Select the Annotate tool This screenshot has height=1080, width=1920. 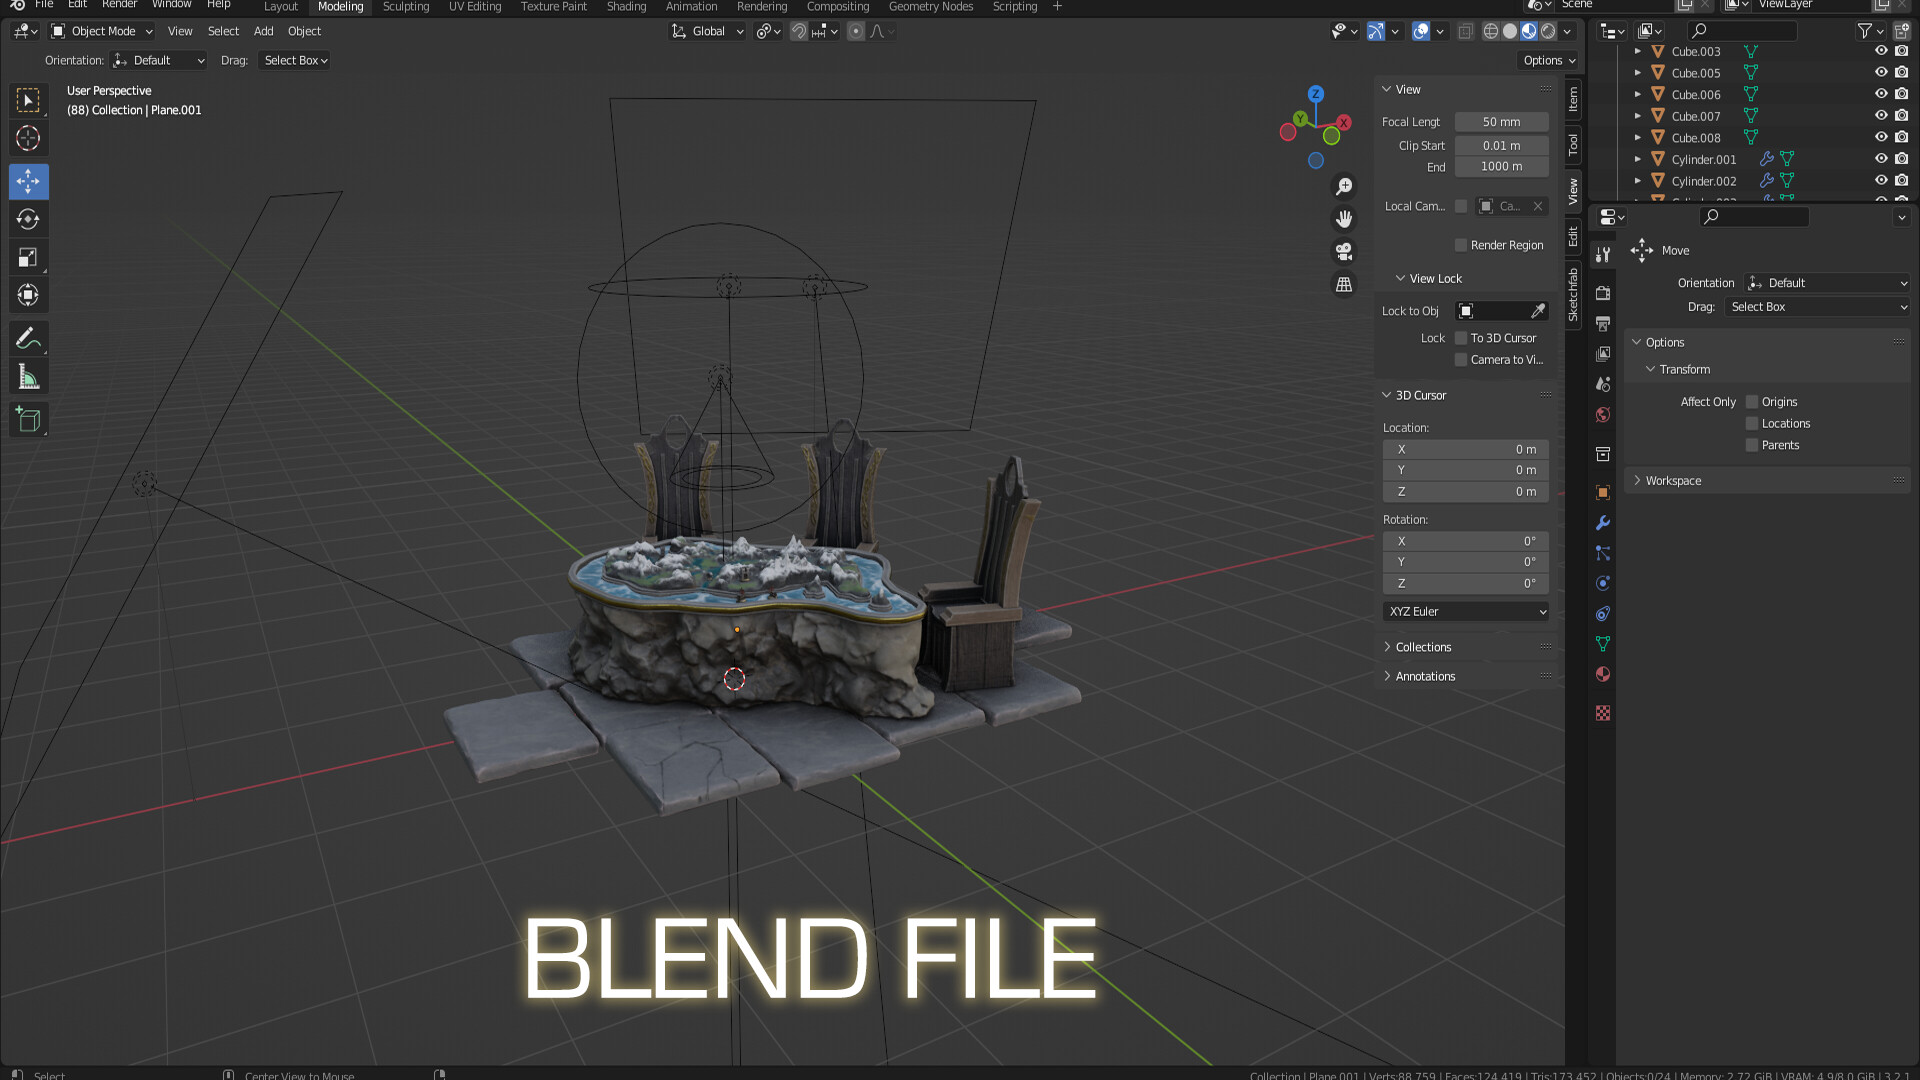coord(28,338)
